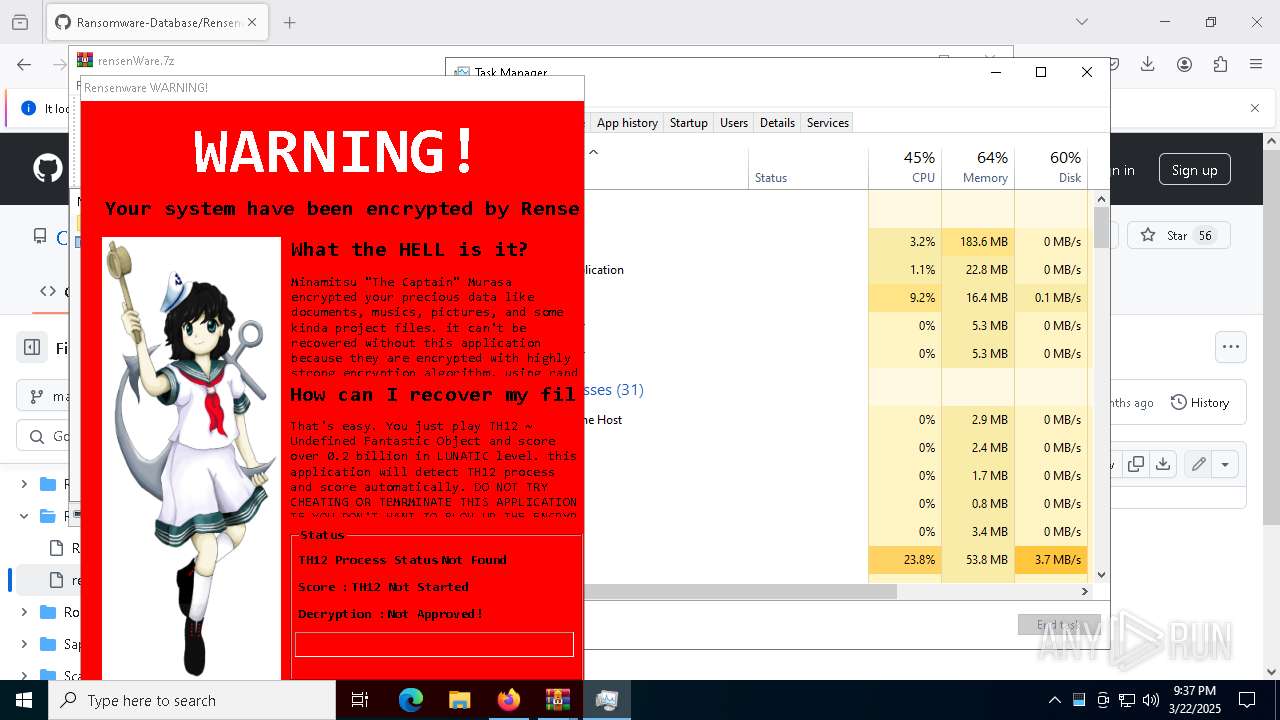Open GitHub home via Octocat logo
Viewport: 1280px width, 720px height.
[47, 168]
